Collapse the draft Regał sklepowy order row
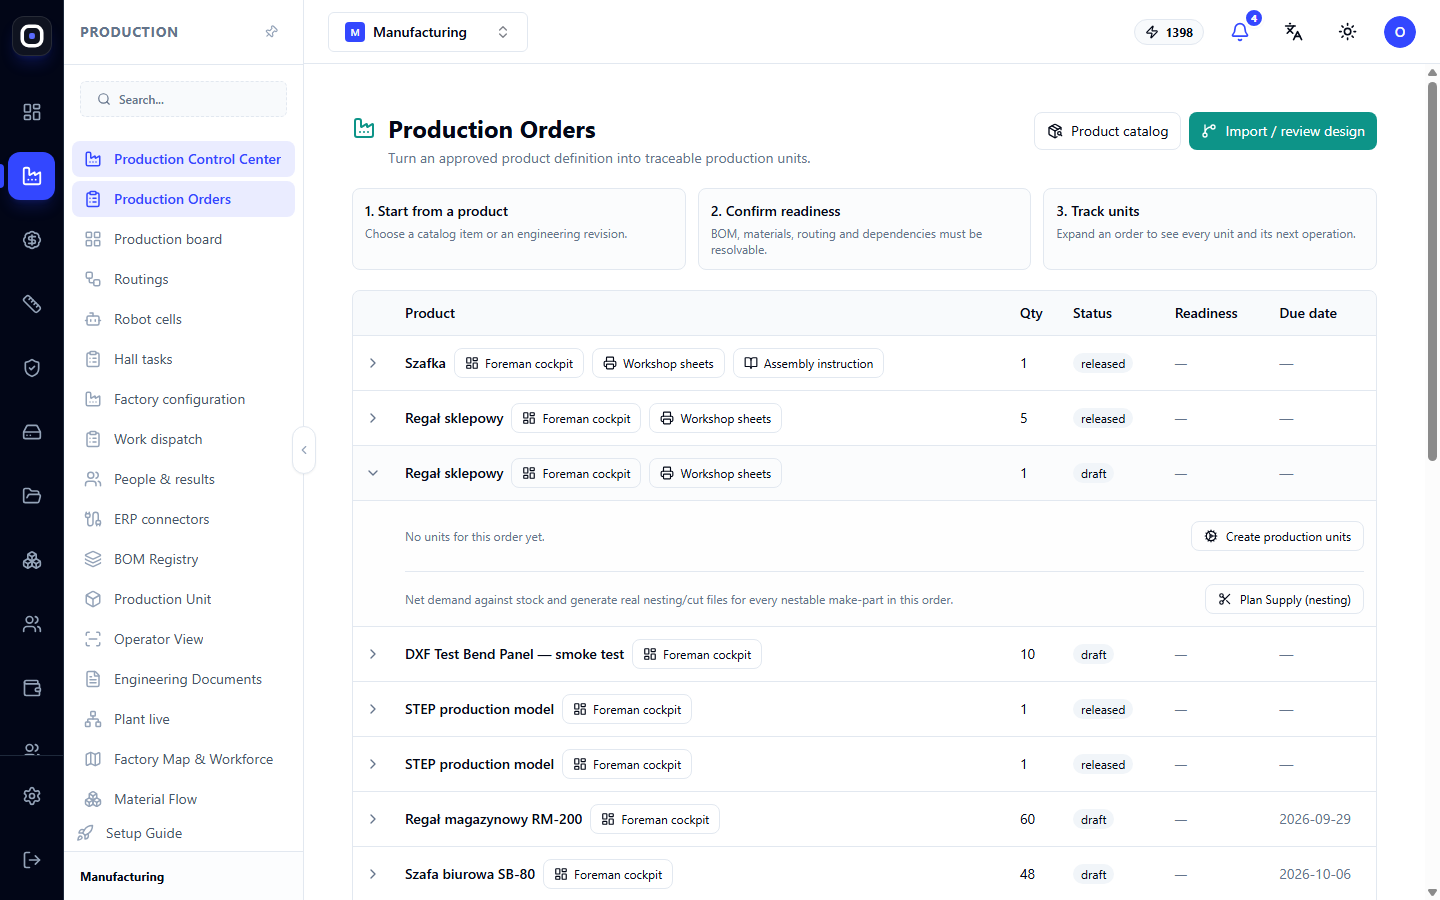The height and width of the screenshot is (900, 1440). click(x=373, y=473)
